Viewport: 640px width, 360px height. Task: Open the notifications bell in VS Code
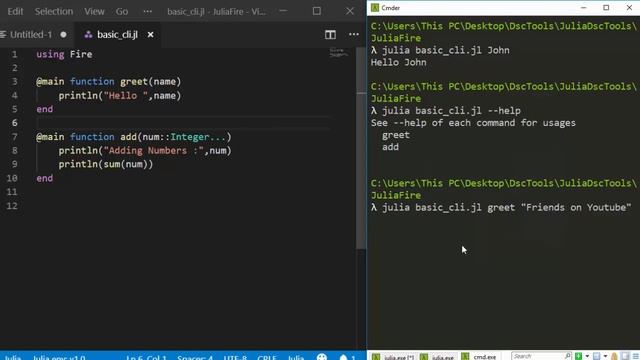[x=343, y=357]
